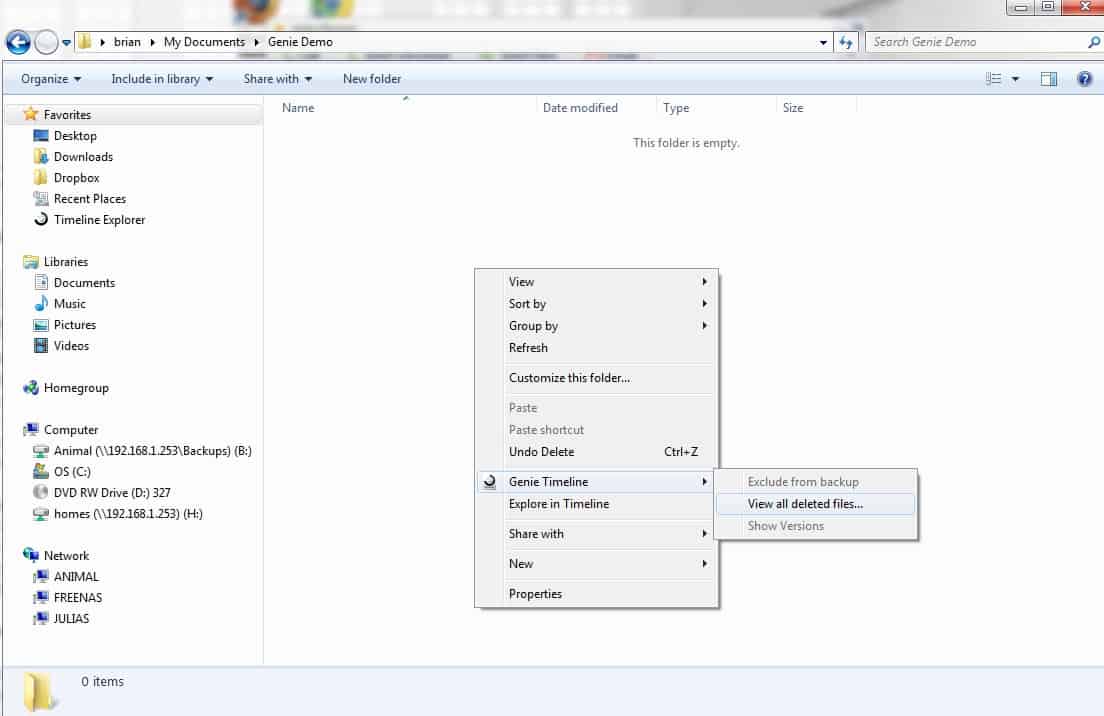Click the large folder icon in details pane
The width and height of the screenshot is (1104, 716).
[40, 691]
